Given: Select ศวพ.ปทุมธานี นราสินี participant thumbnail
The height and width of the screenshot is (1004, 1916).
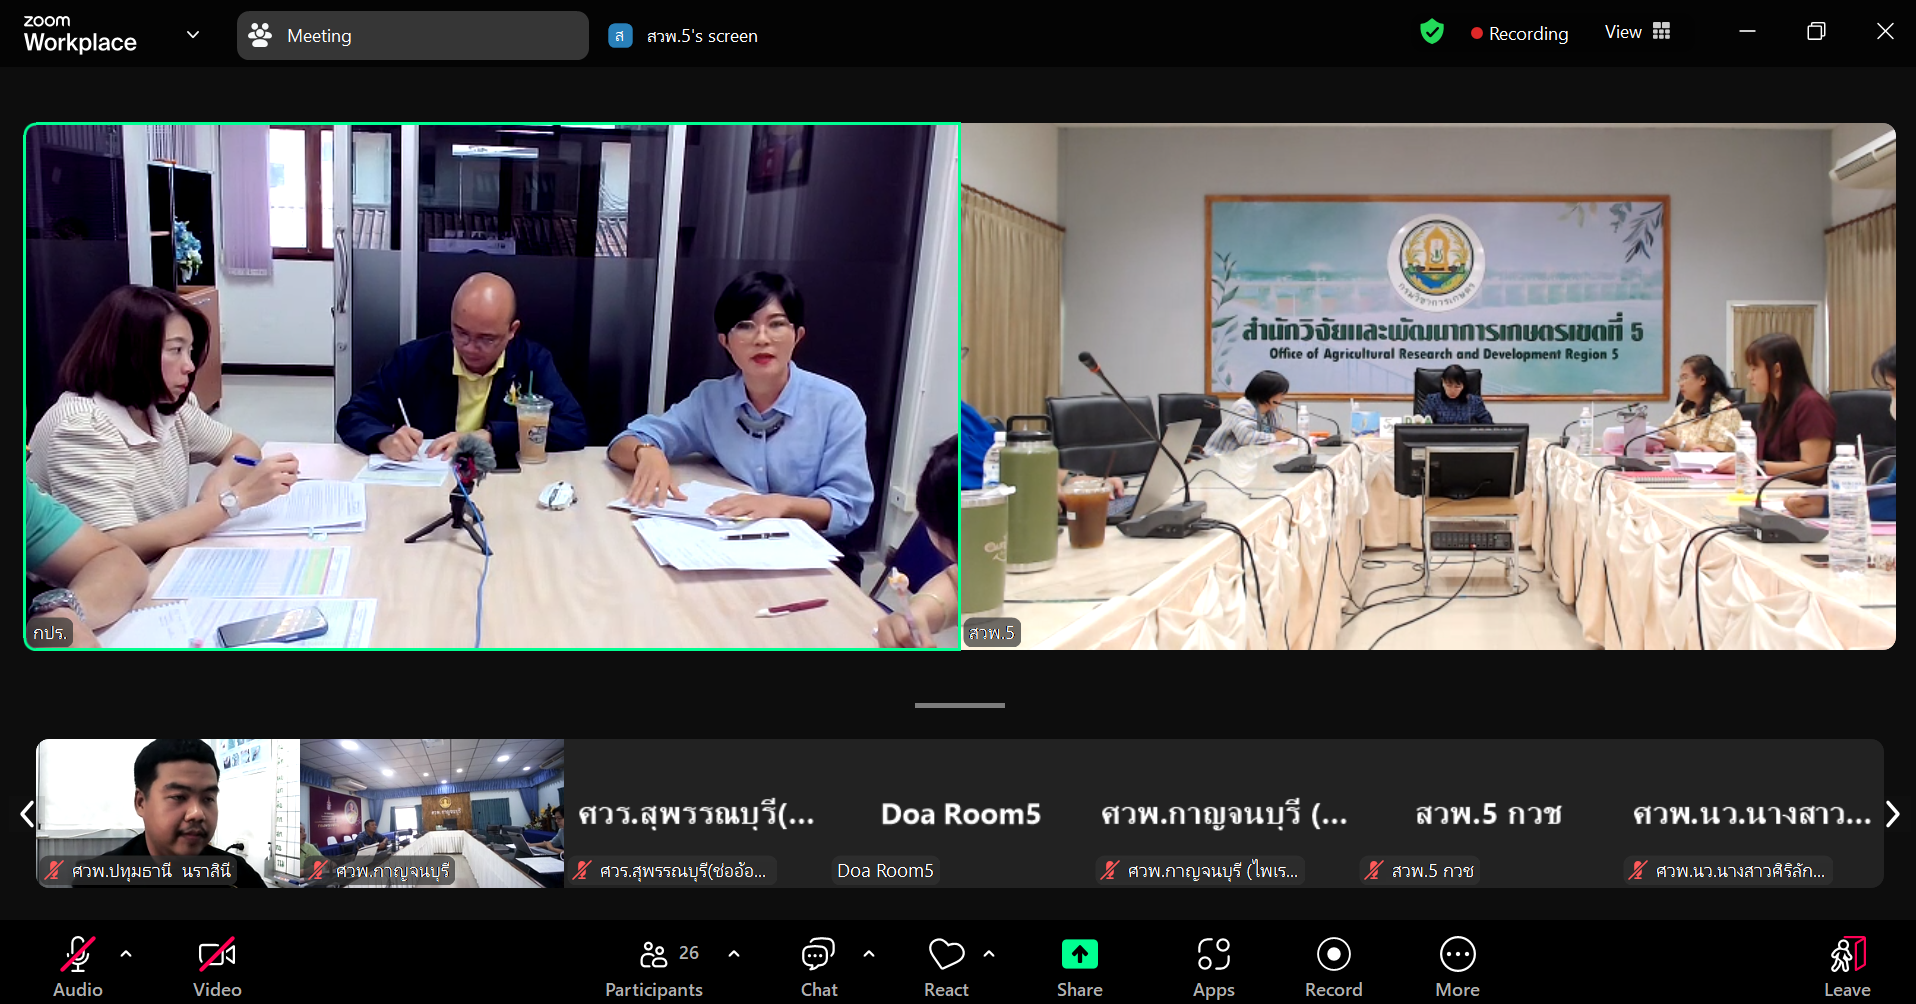Looking at the screenshot, I should [168, 813].
